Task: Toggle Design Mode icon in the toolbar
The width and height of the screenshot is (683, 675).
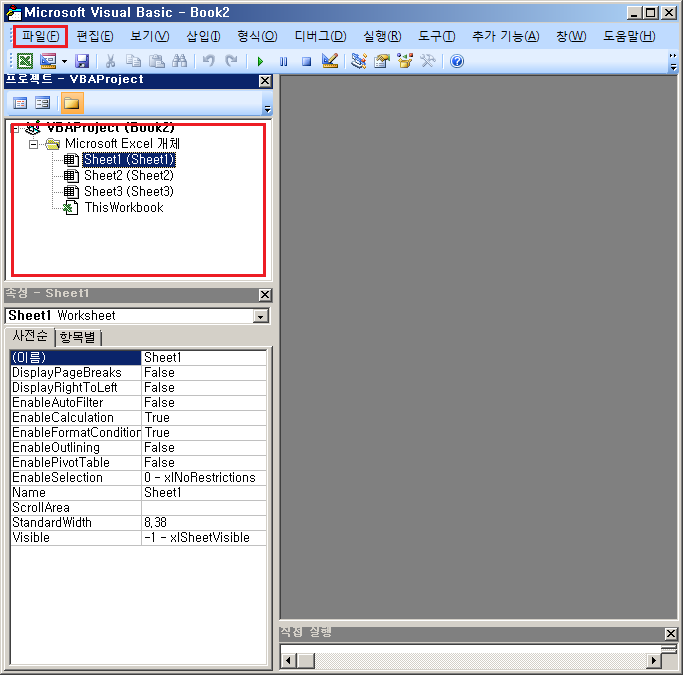Action: point(330,61)
